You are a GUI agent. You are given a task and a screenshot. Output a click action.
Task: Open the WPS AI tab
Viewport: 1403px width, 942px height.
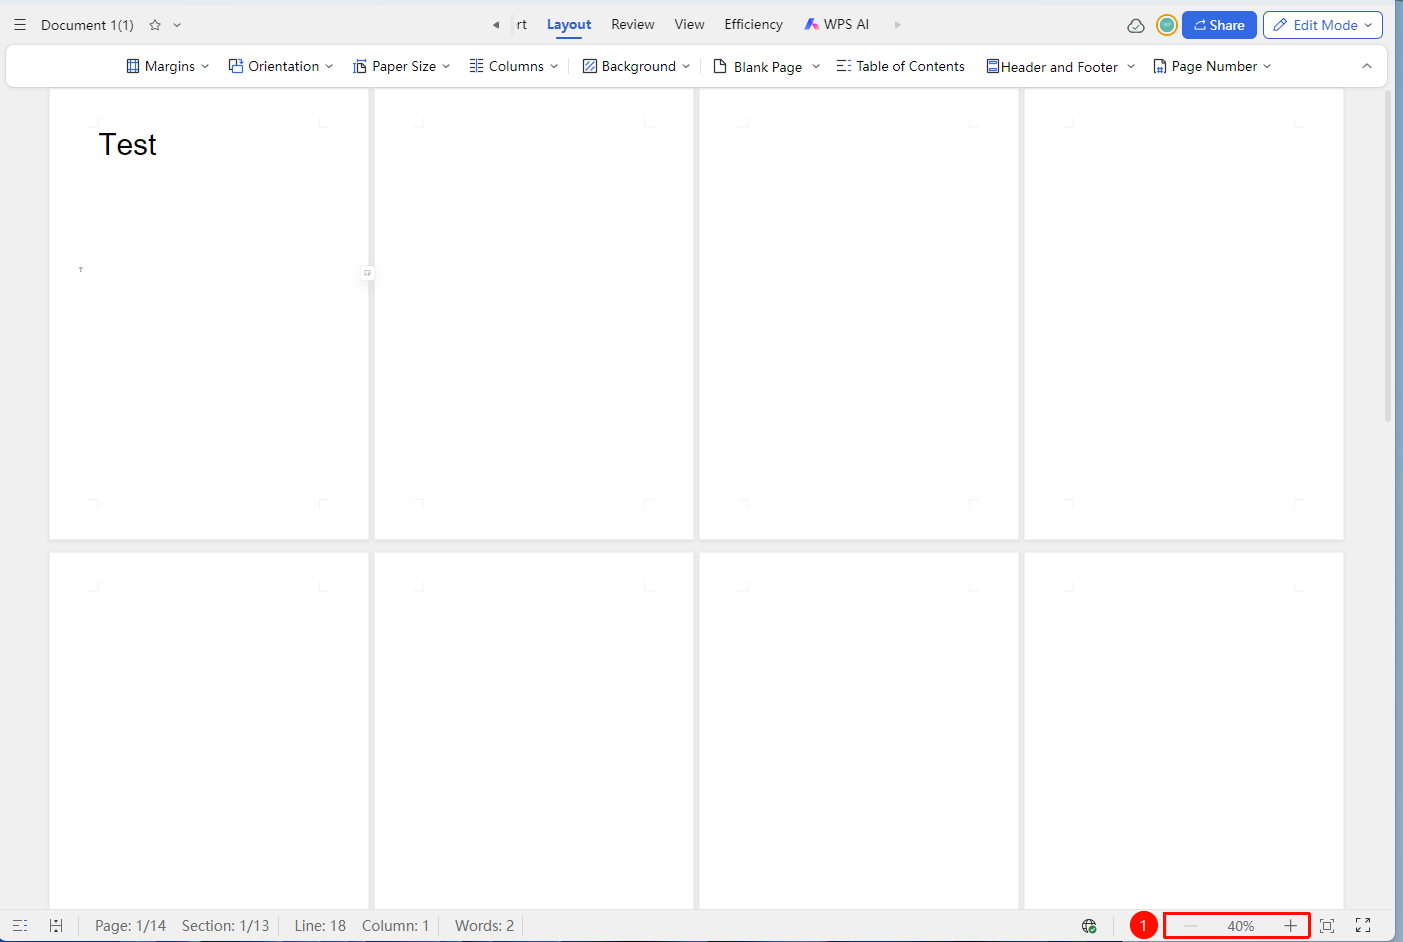pyautogui.click(x=837, y=25)
